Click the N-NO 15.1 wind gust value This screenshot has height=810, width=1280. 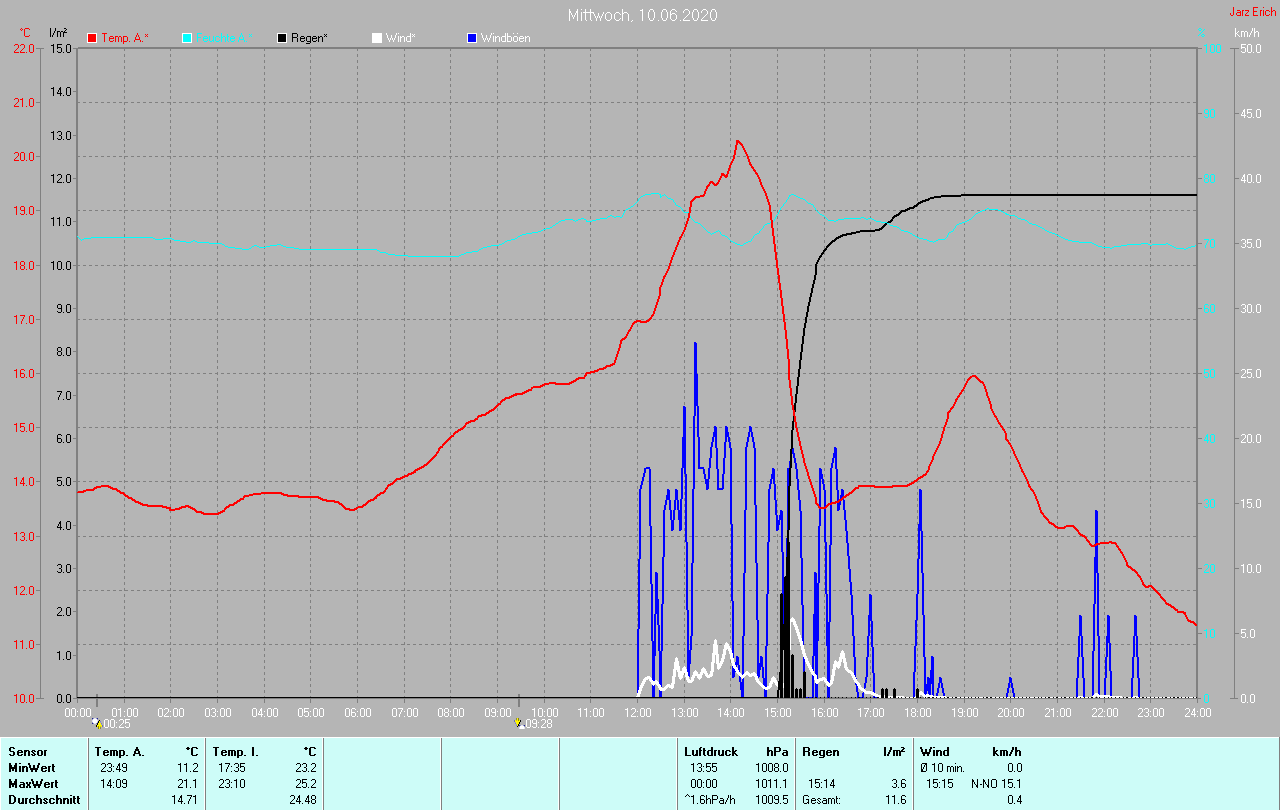(x=996, y=784)
